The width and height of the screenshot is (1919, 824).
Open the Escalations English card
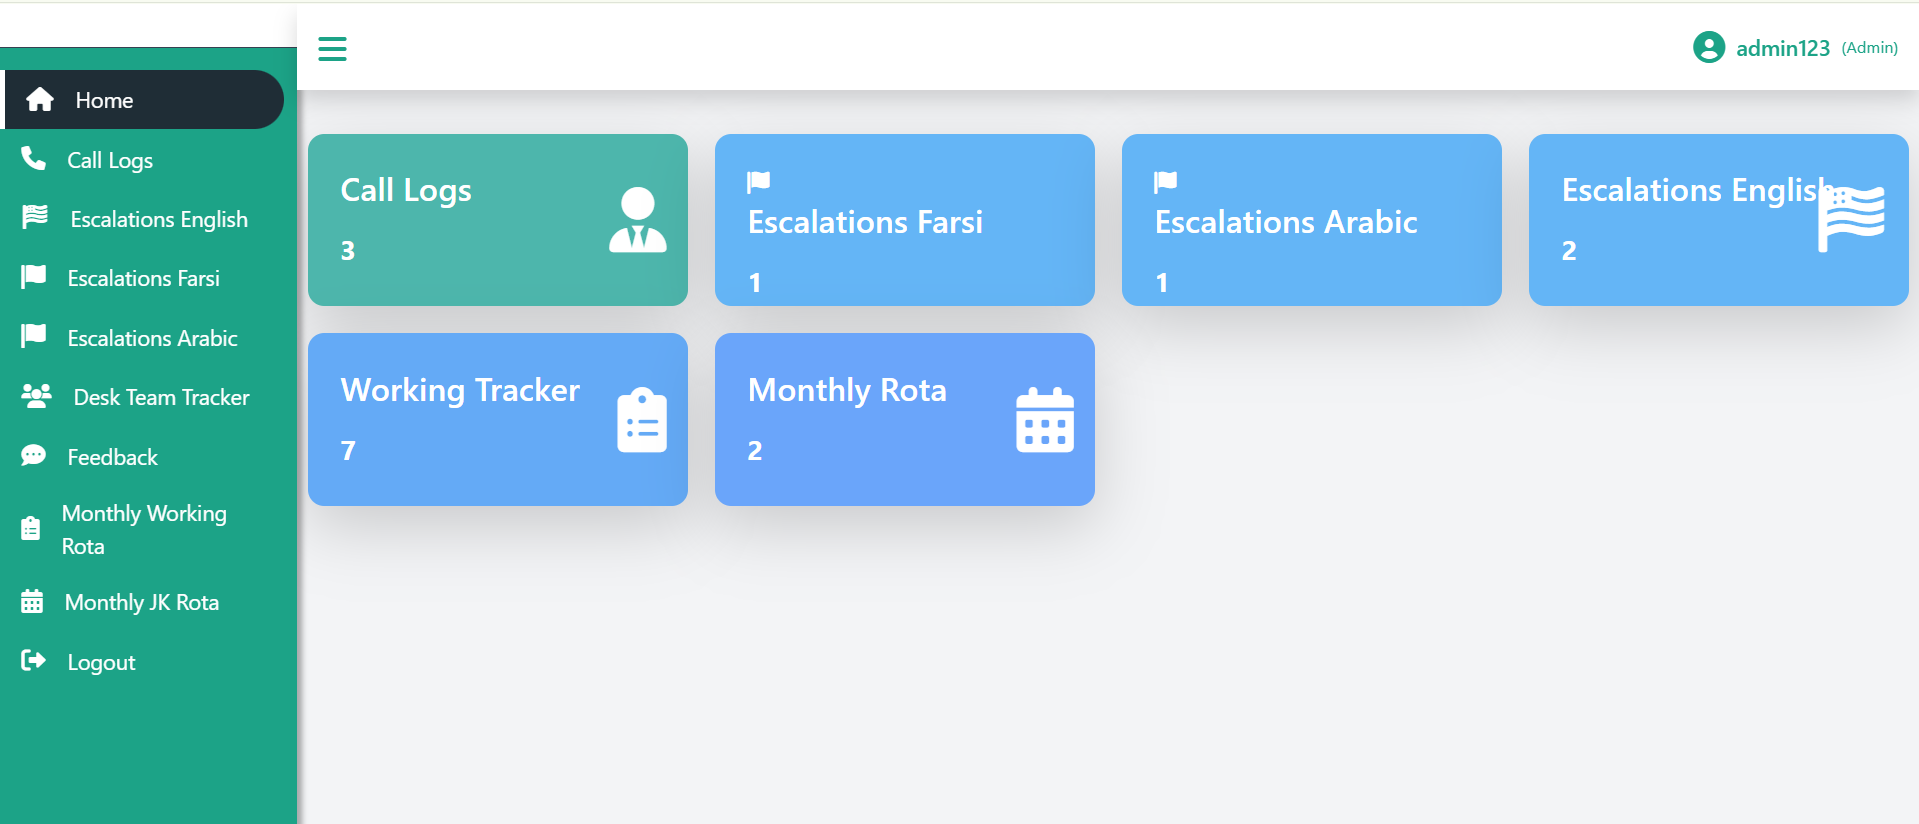[1717, 220]
